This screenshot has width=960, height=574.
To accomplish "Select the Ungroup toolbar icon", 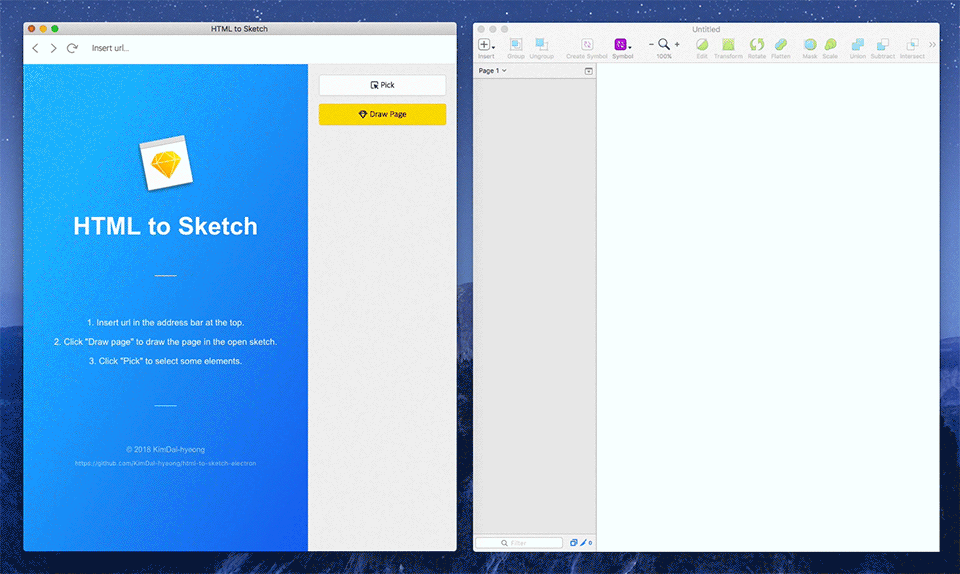I will coord(541,48).
